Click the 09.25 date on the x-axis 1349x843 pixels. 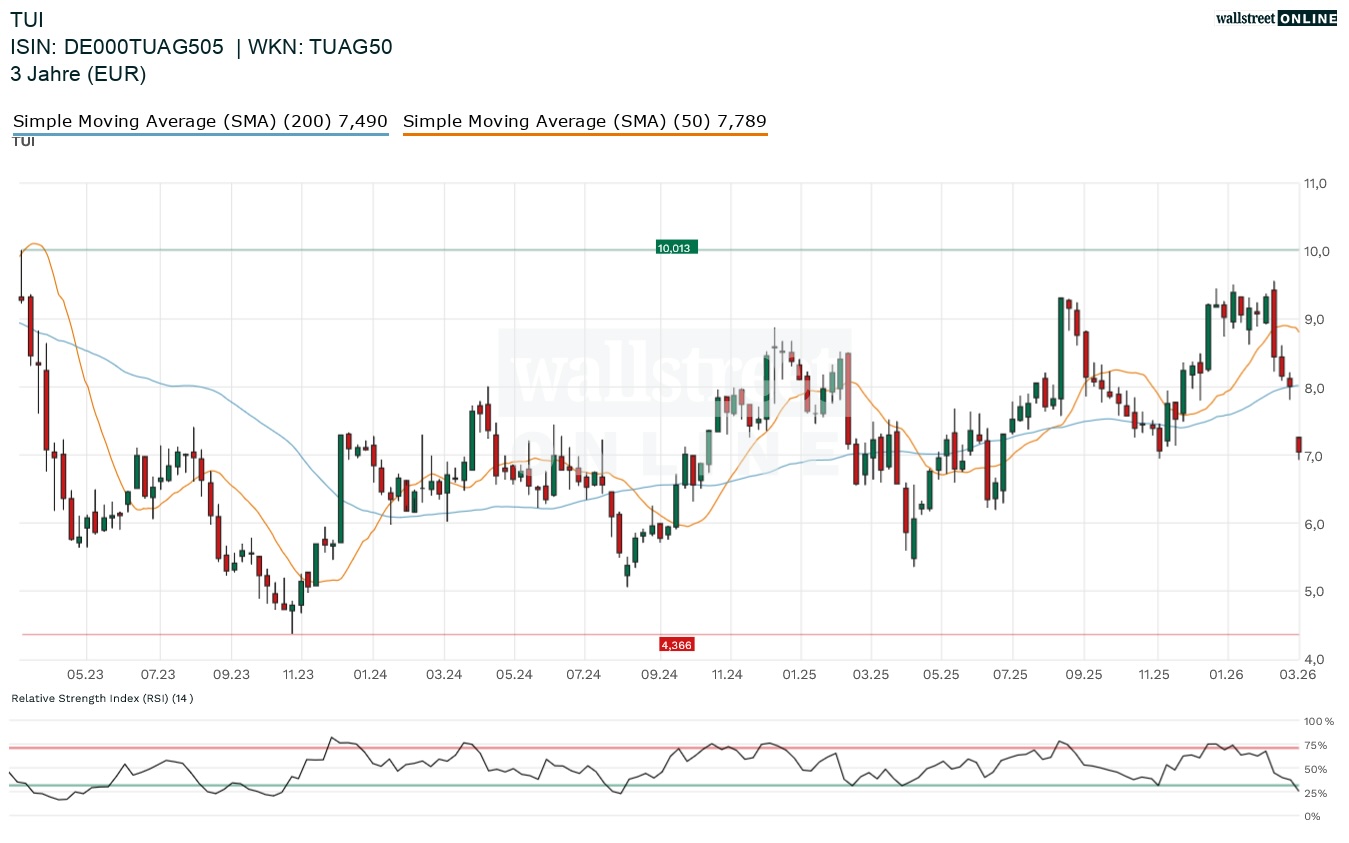click(1084, 675)
